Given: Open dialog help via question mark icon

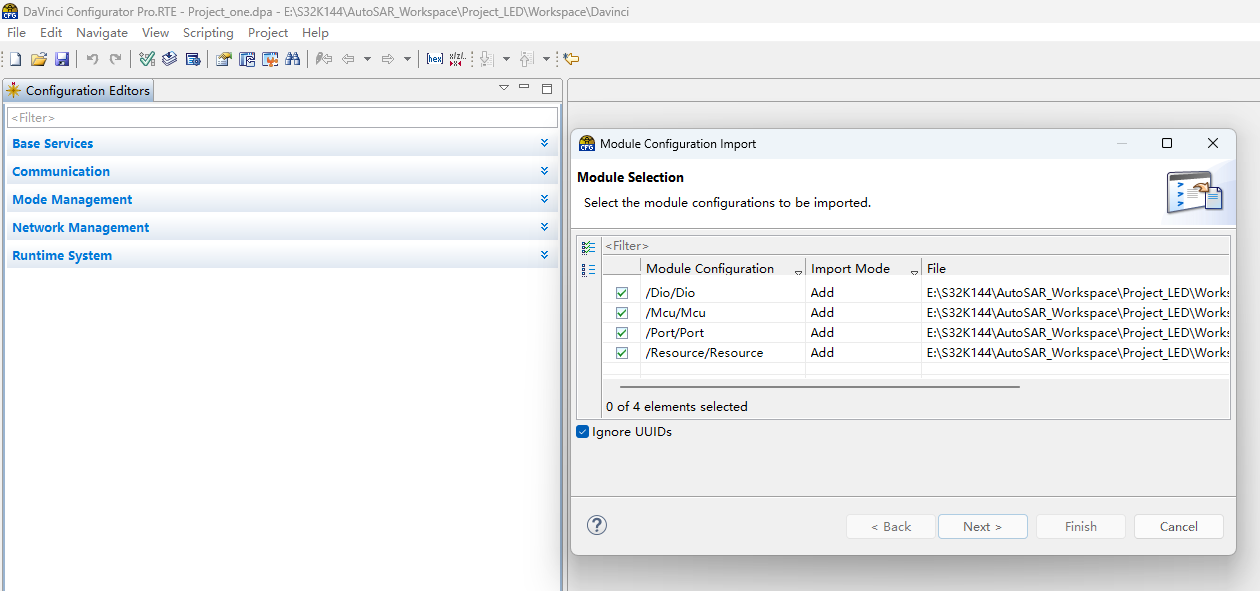Looking at the screenshot, I should point(597,526).
